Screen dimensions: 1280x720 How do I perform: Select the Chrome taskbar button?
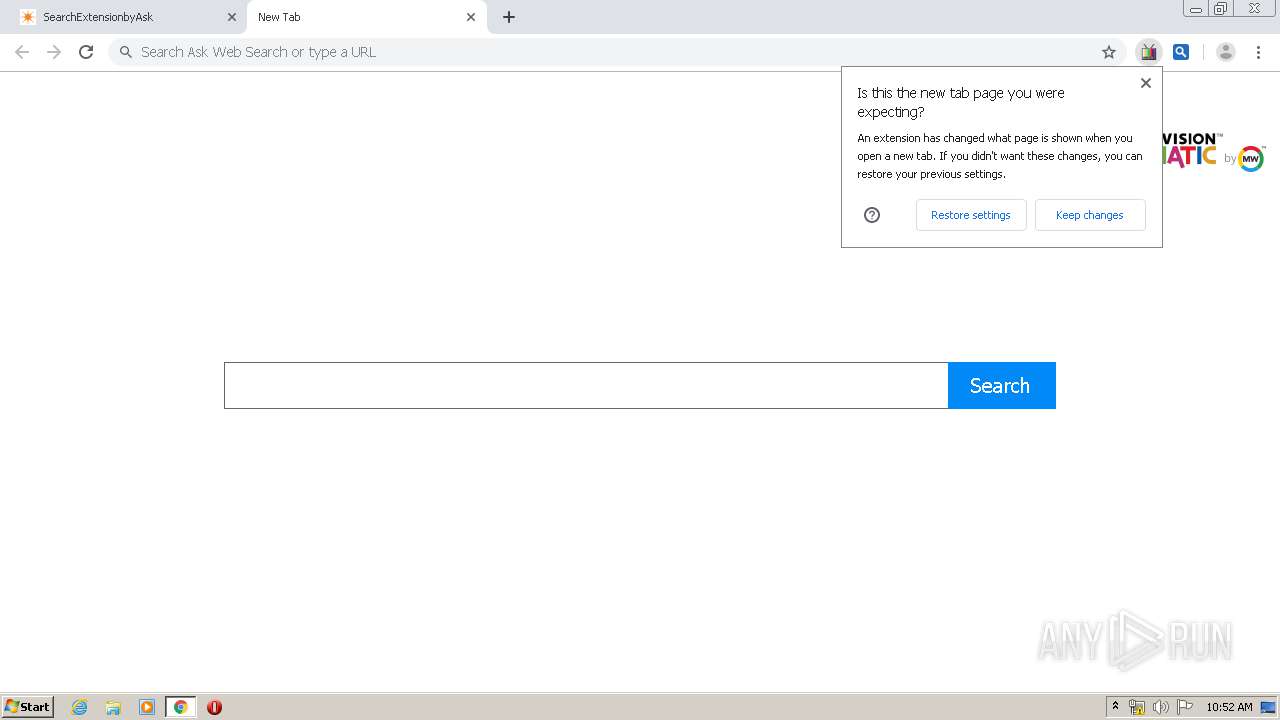point(180,707)
